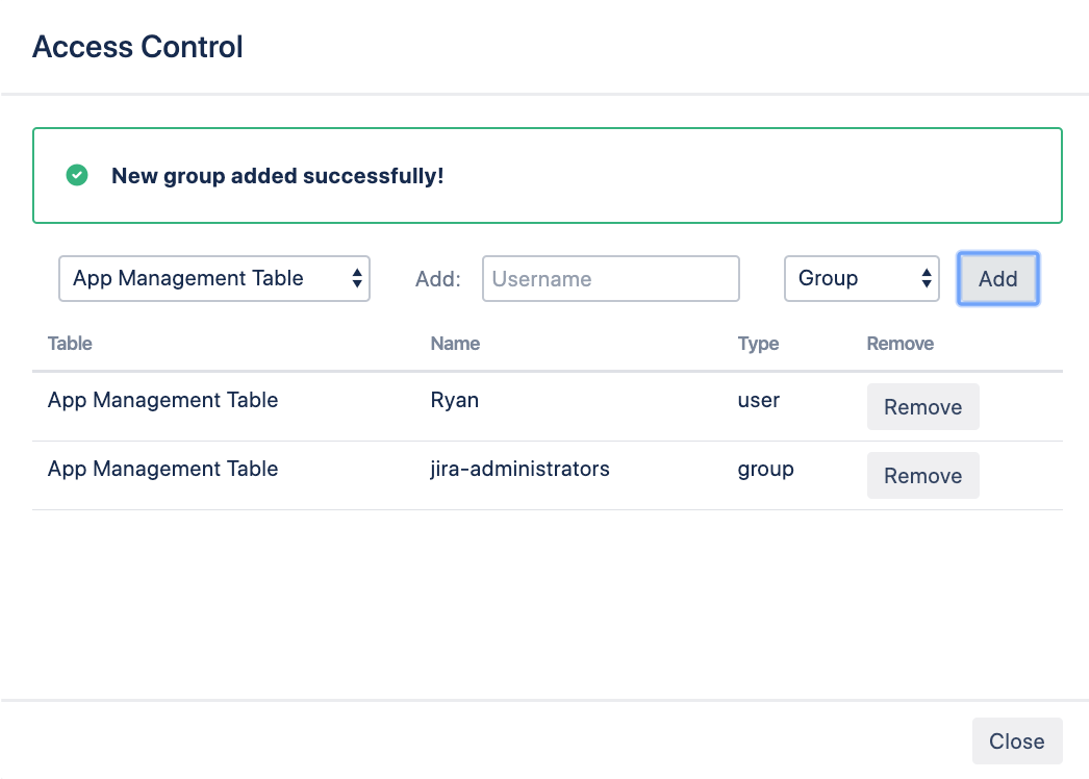This screenshot has width=1089, height=779.
Task: Click the 'user' type cell
Action: 758,400
